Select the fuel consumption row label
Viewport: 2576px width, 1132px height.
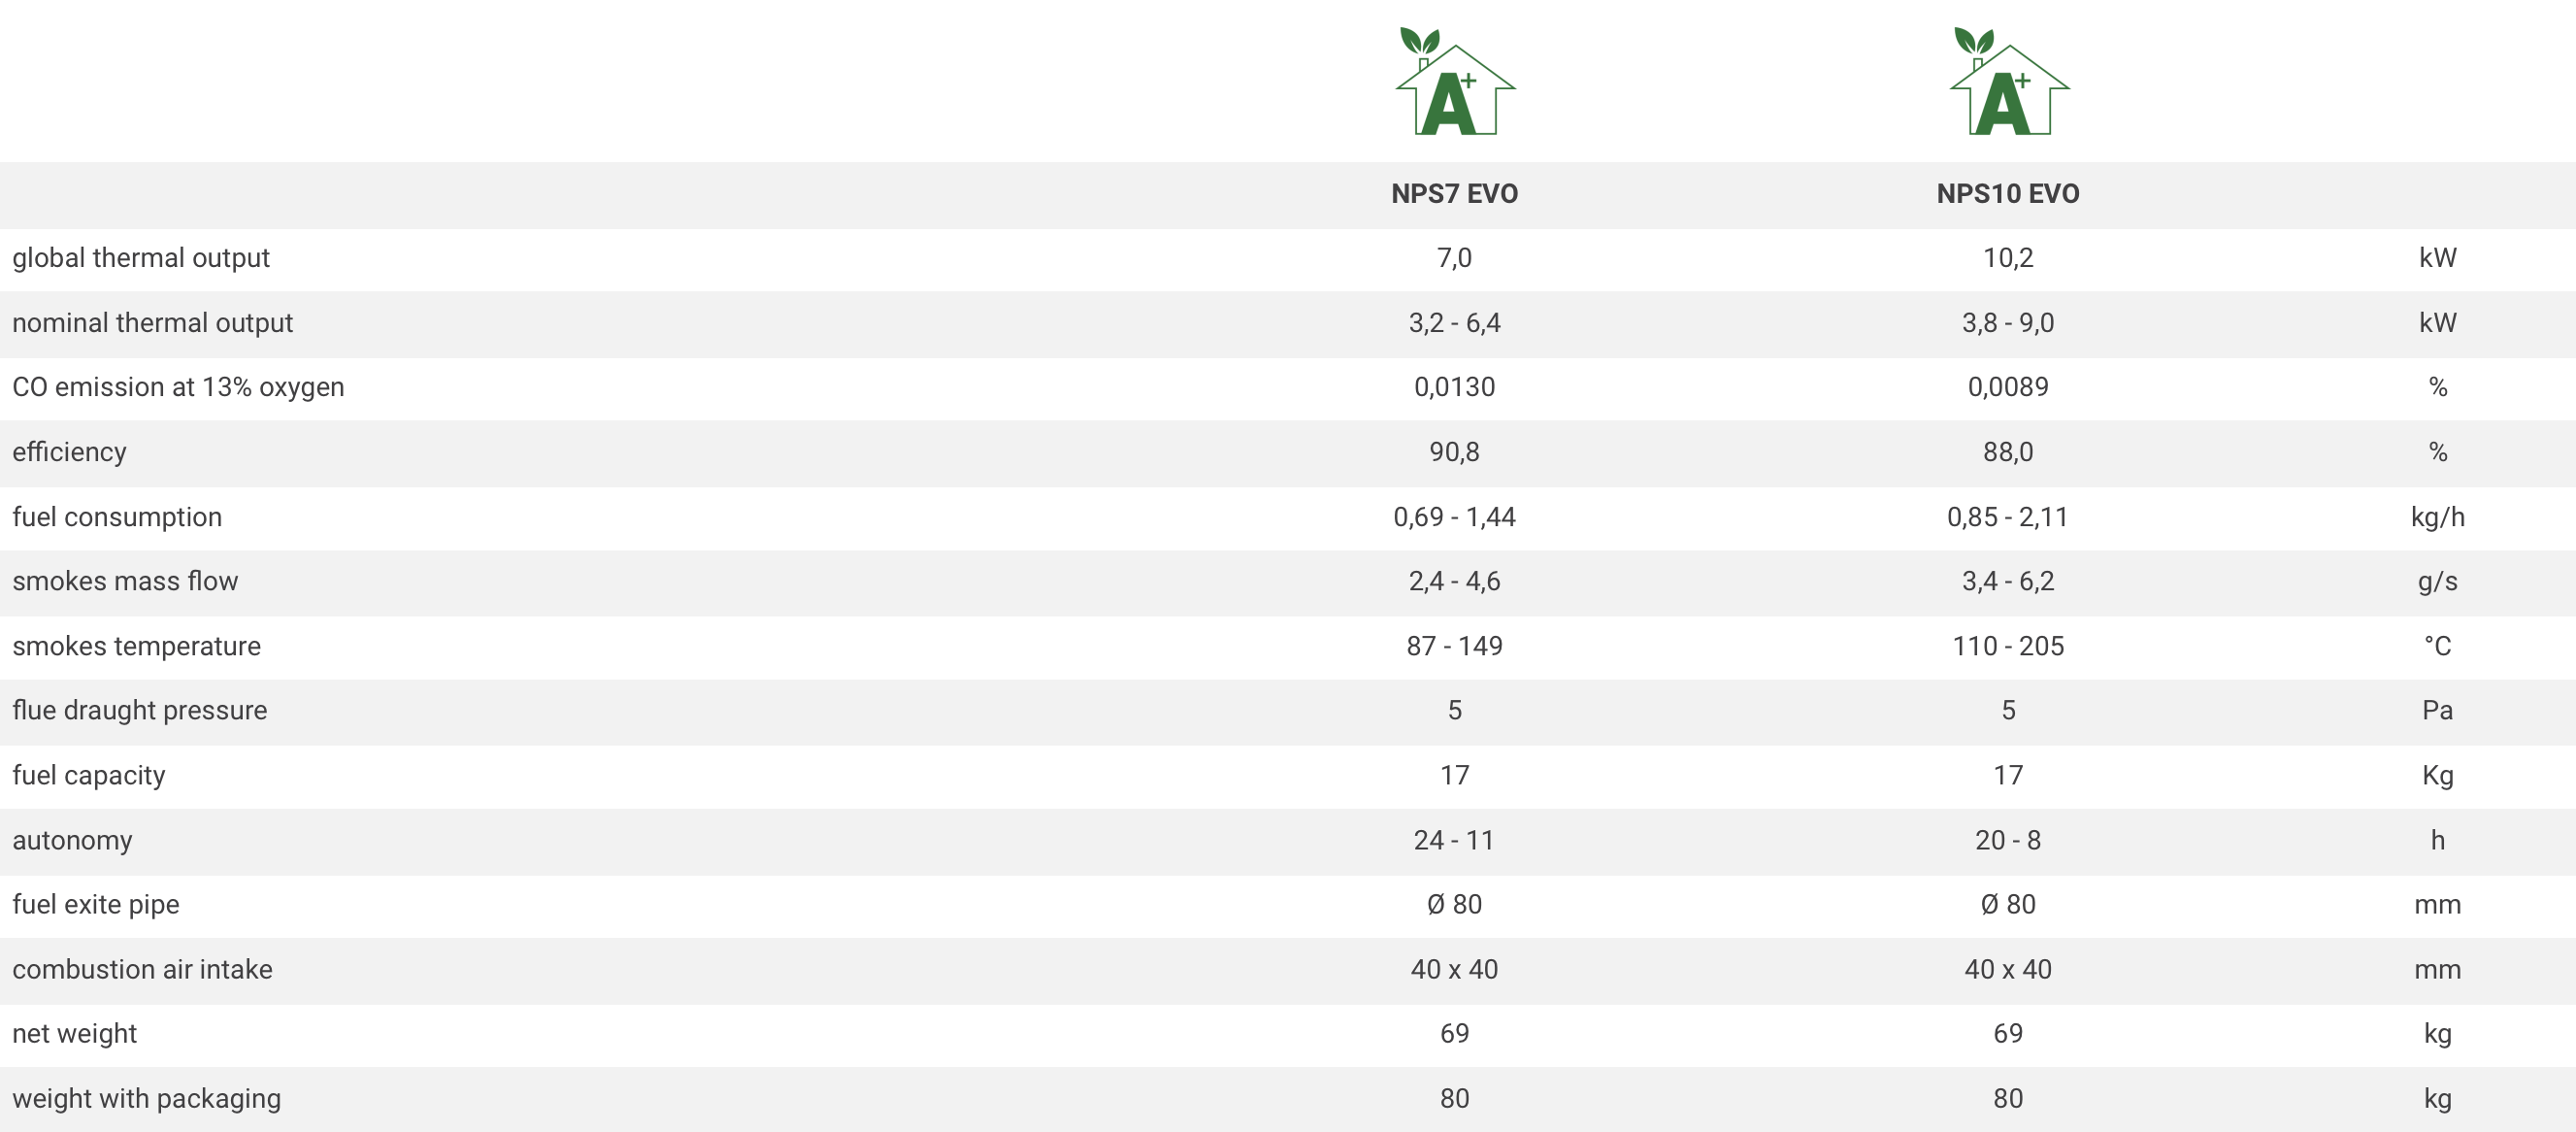(x=117, y=517)
